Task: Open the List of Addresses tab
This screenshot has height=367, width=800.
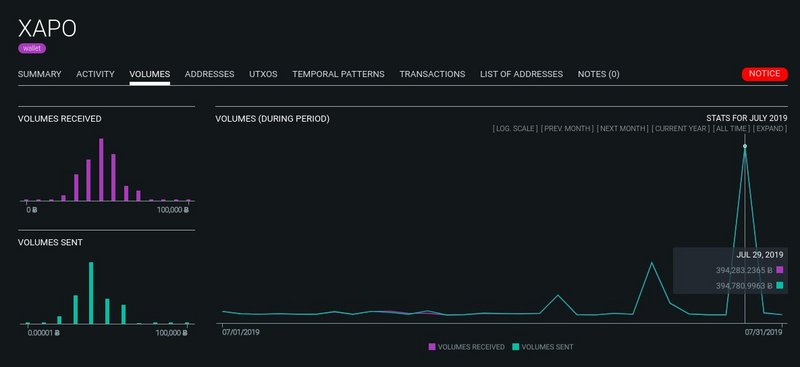Action: click(x=521, y=74)
